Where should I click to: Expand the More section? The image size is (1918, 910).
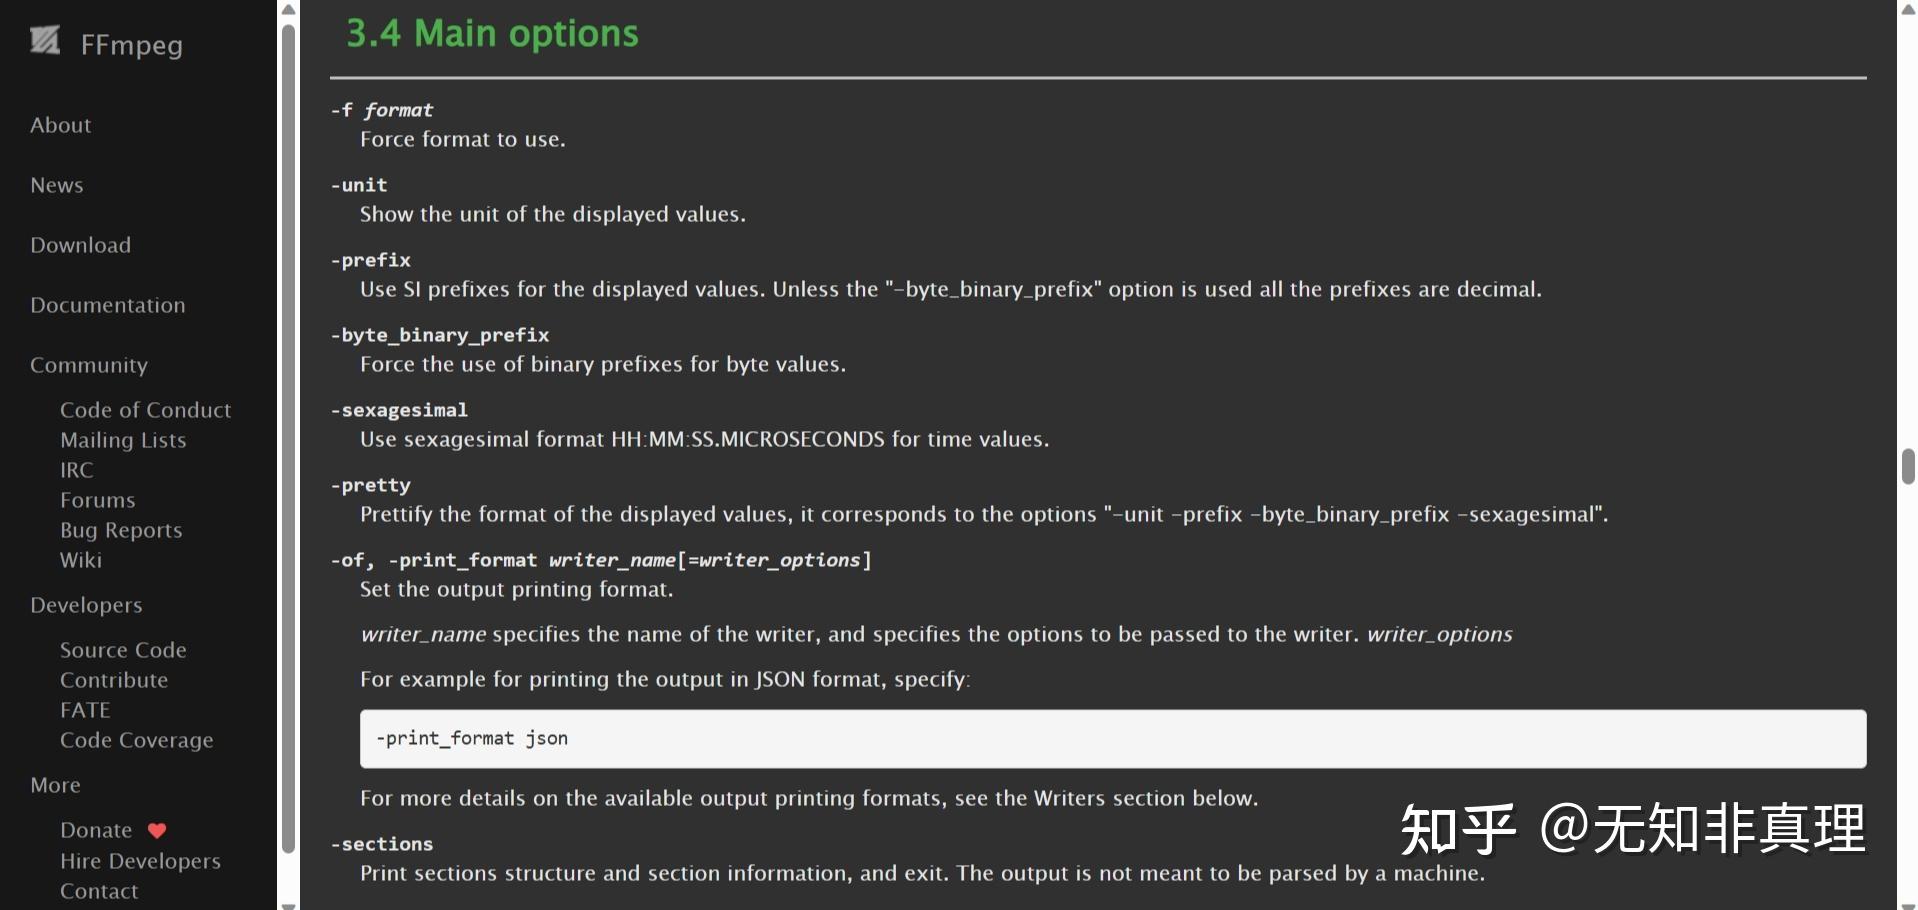coord(56,785)
